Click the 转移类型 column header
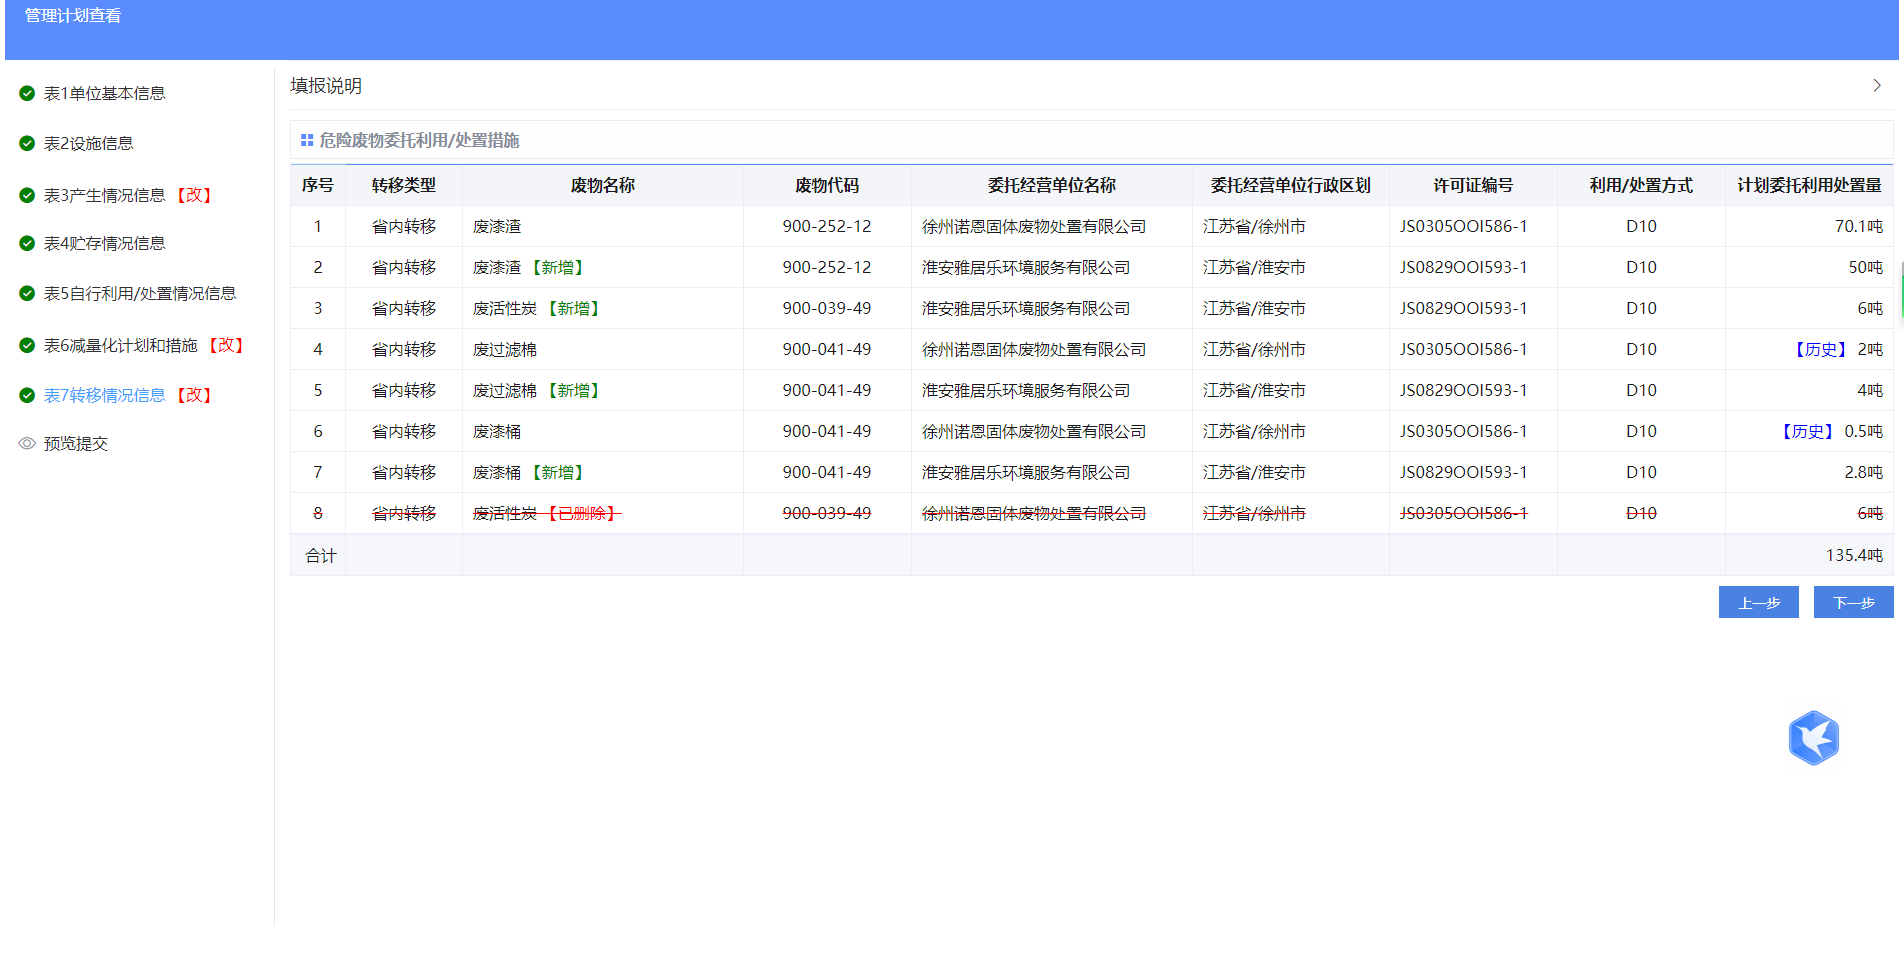Screen dimensions: 1904x966 point(404,185)
